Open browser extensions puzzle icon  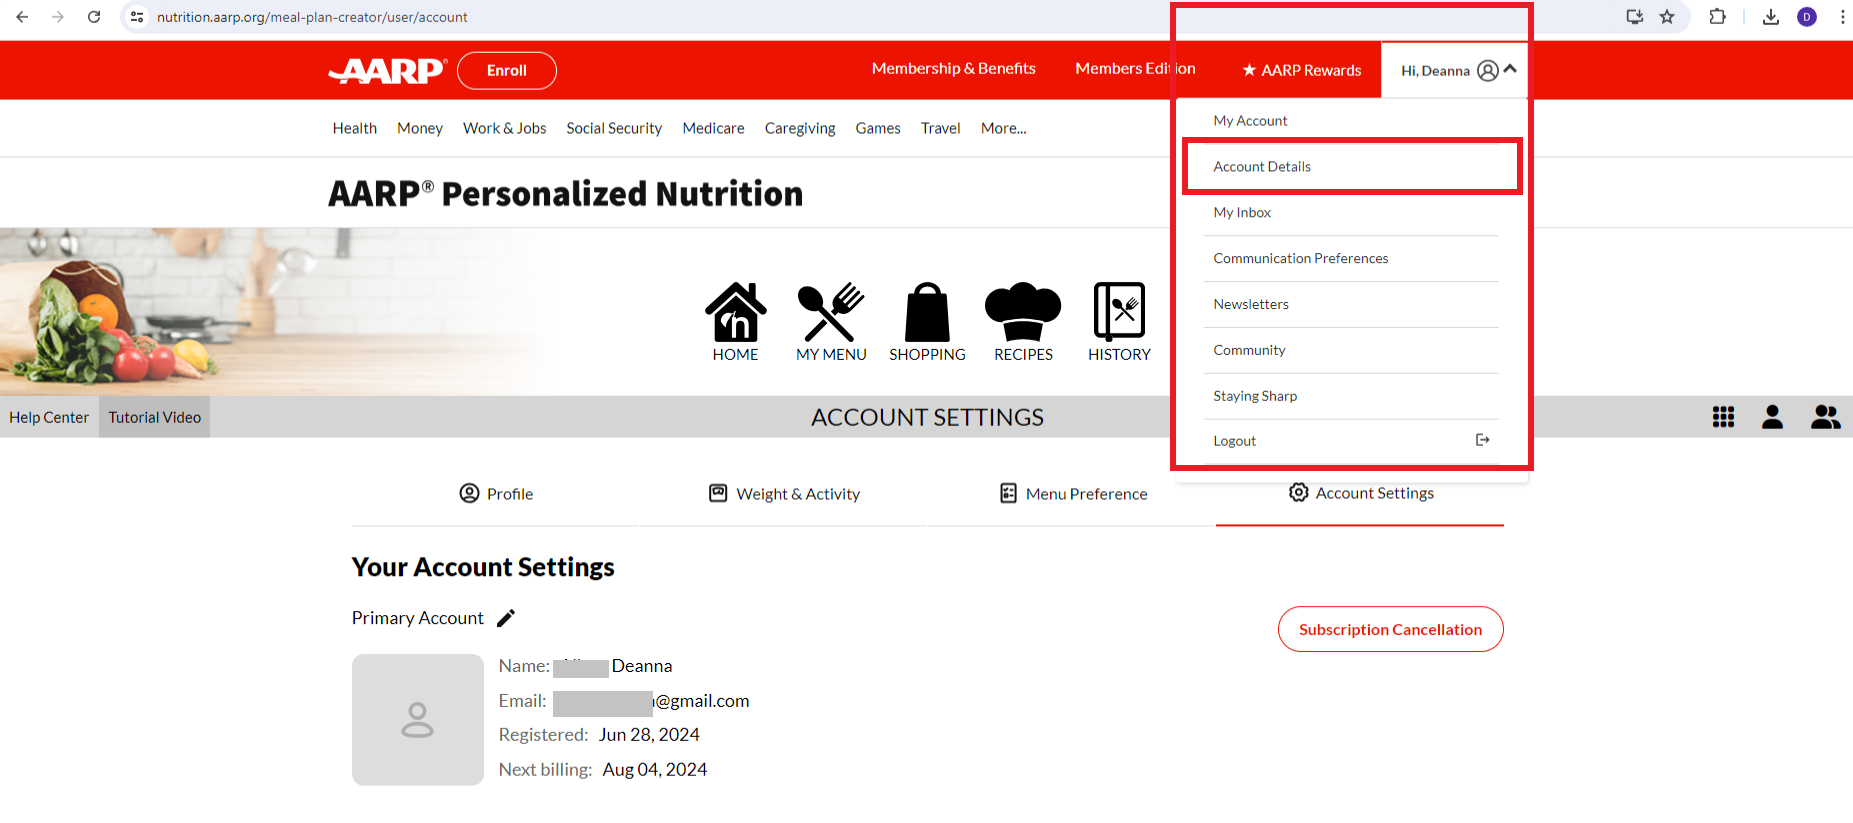pyautogui.click(x=1718, y=17)
